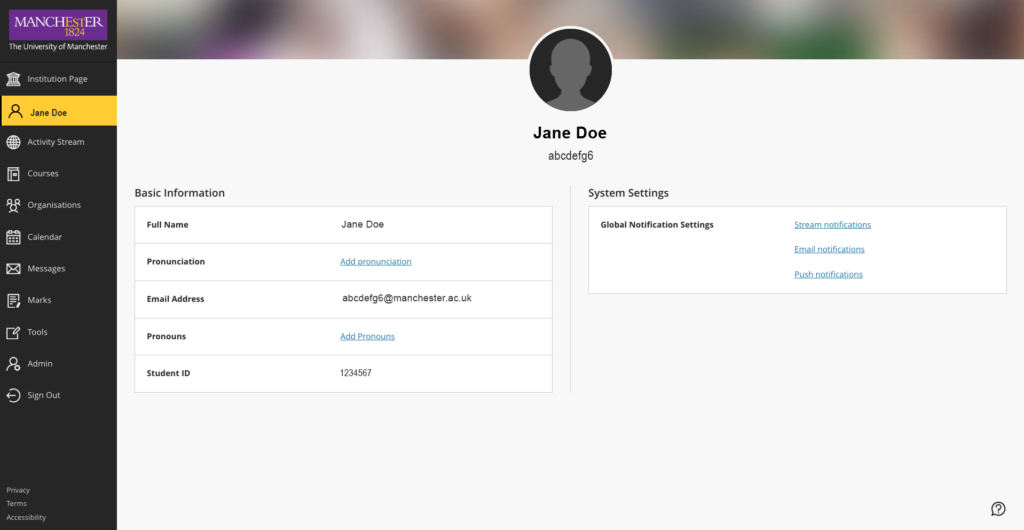Click the Privacy footer link
The image size is (1024, 530).
(18, 490)
